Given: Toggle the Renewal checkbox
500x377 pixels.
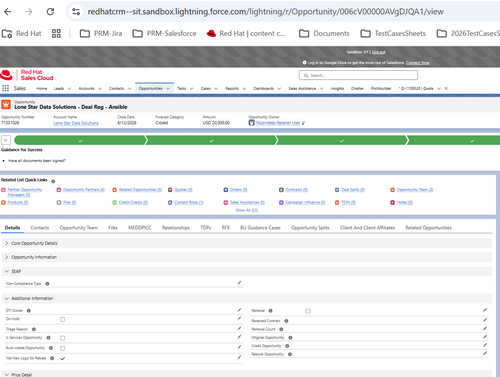Looking at the screenshot, I should 308,311.
